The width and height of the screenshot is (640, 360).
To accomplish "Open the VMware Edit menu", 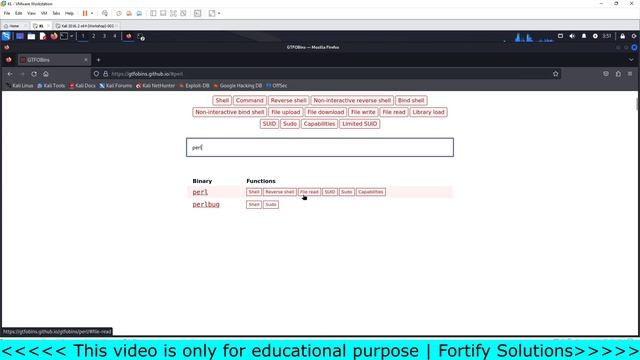I will point(19,13).
